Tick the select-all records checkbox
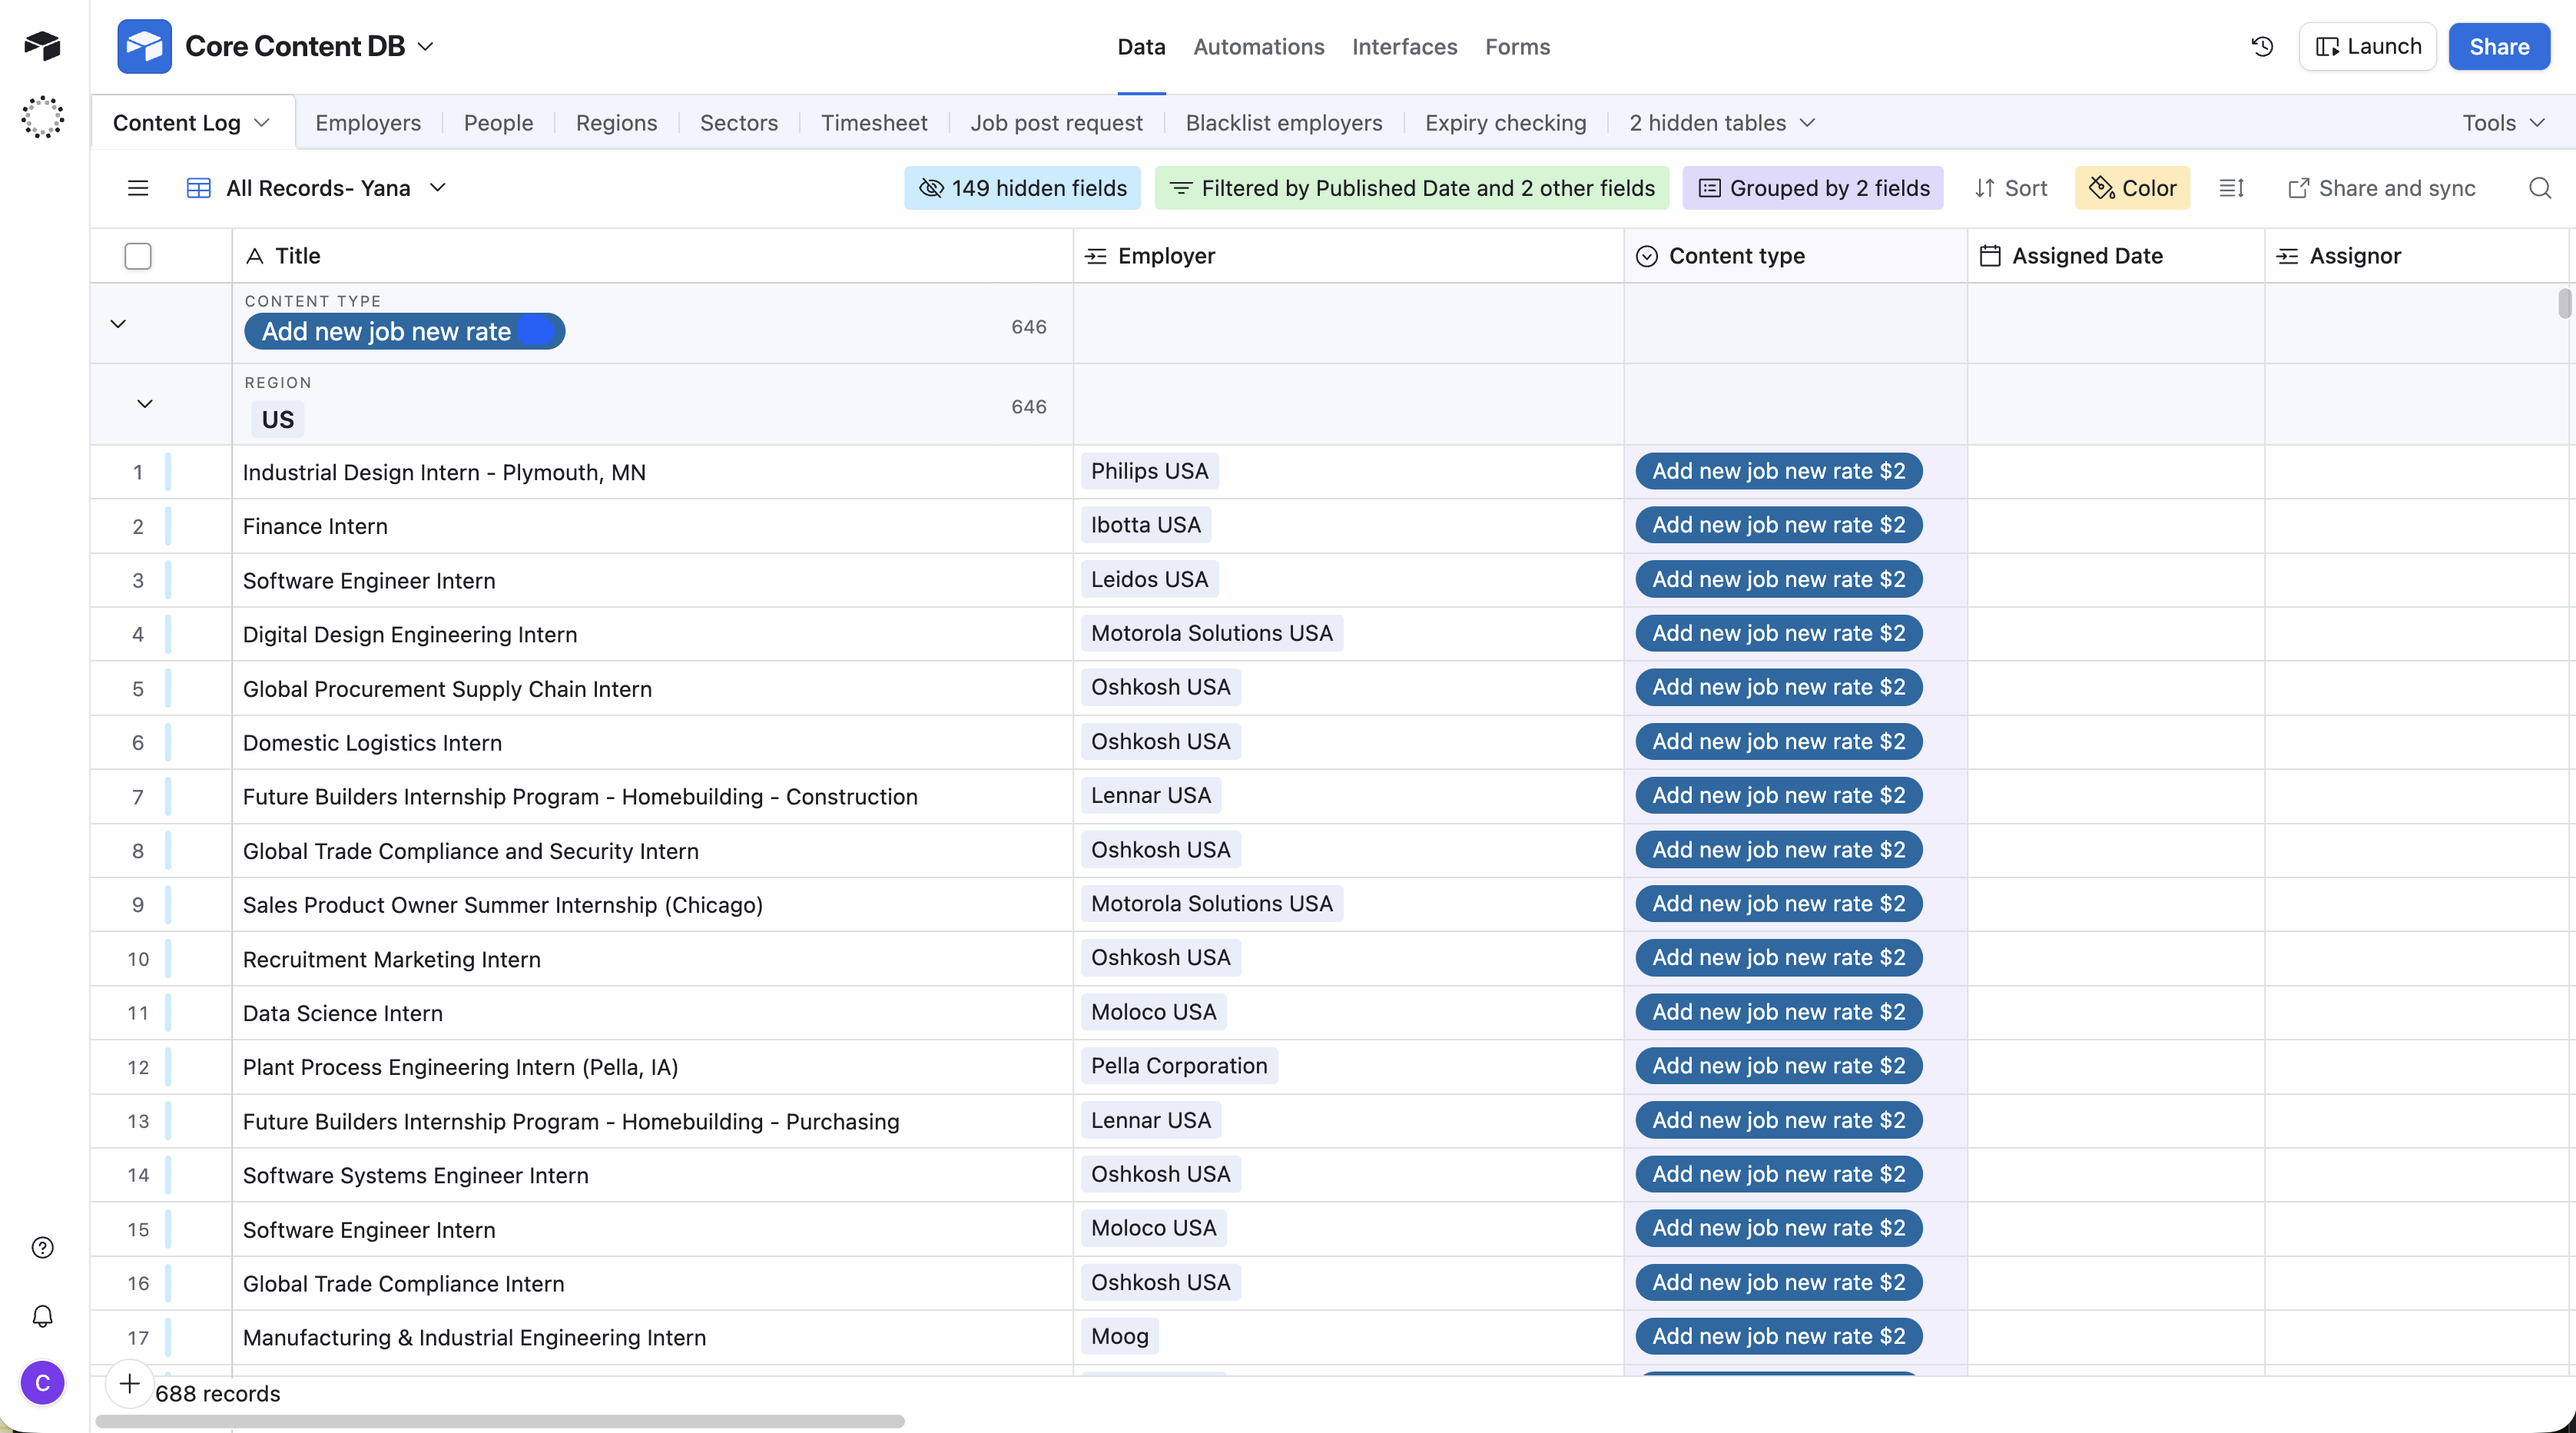2576x1433 pixels. (x=138, y=256)
